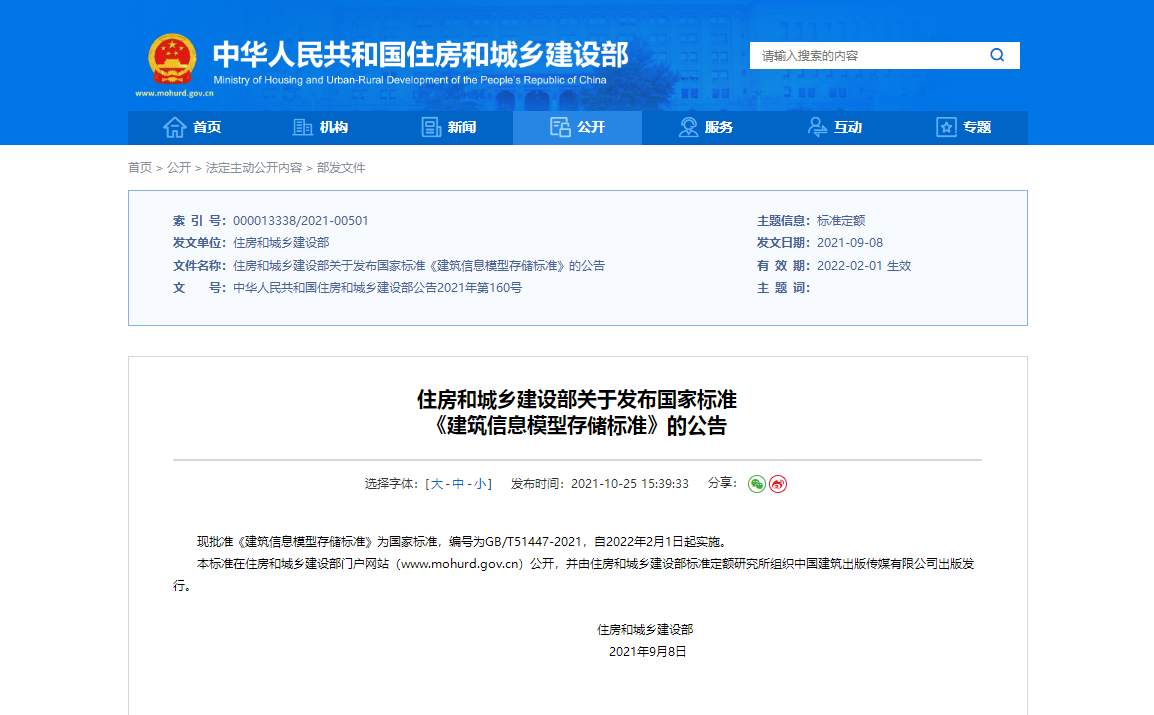
Task: Click the building icon beside 机构
Action: click(302, 127)
